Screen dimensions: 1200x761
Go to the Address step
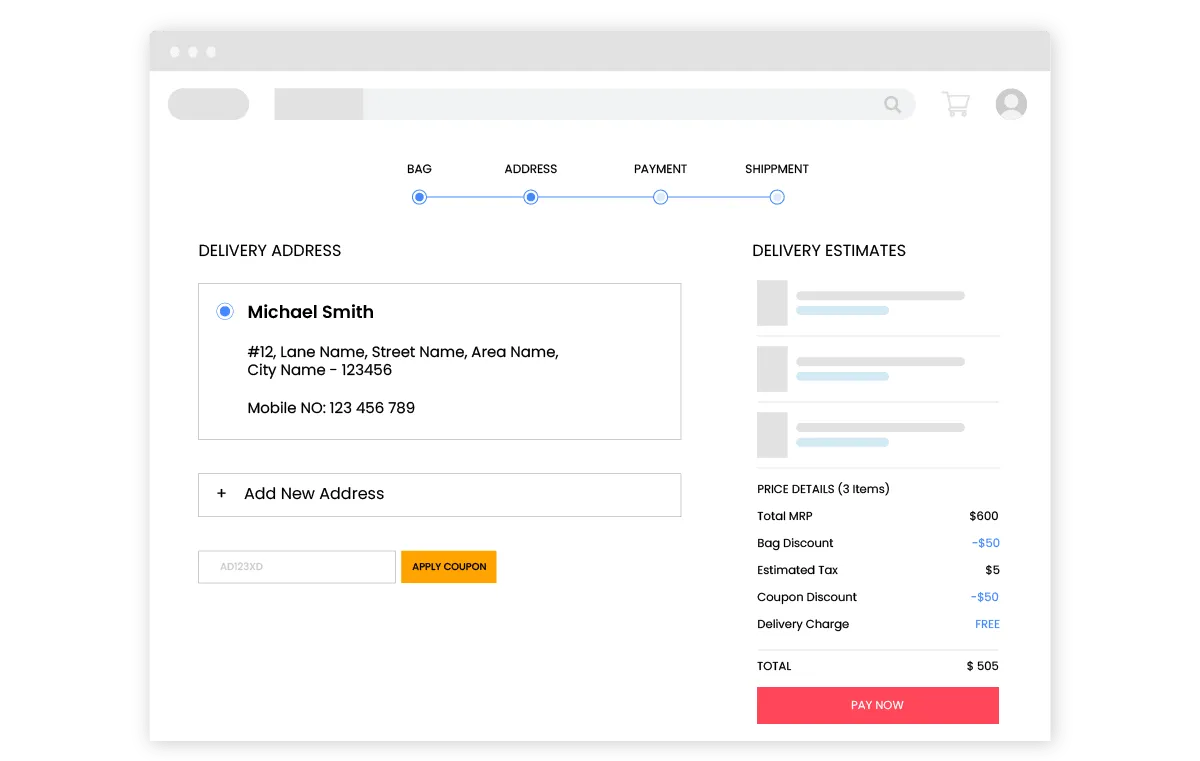pos(531,197)
